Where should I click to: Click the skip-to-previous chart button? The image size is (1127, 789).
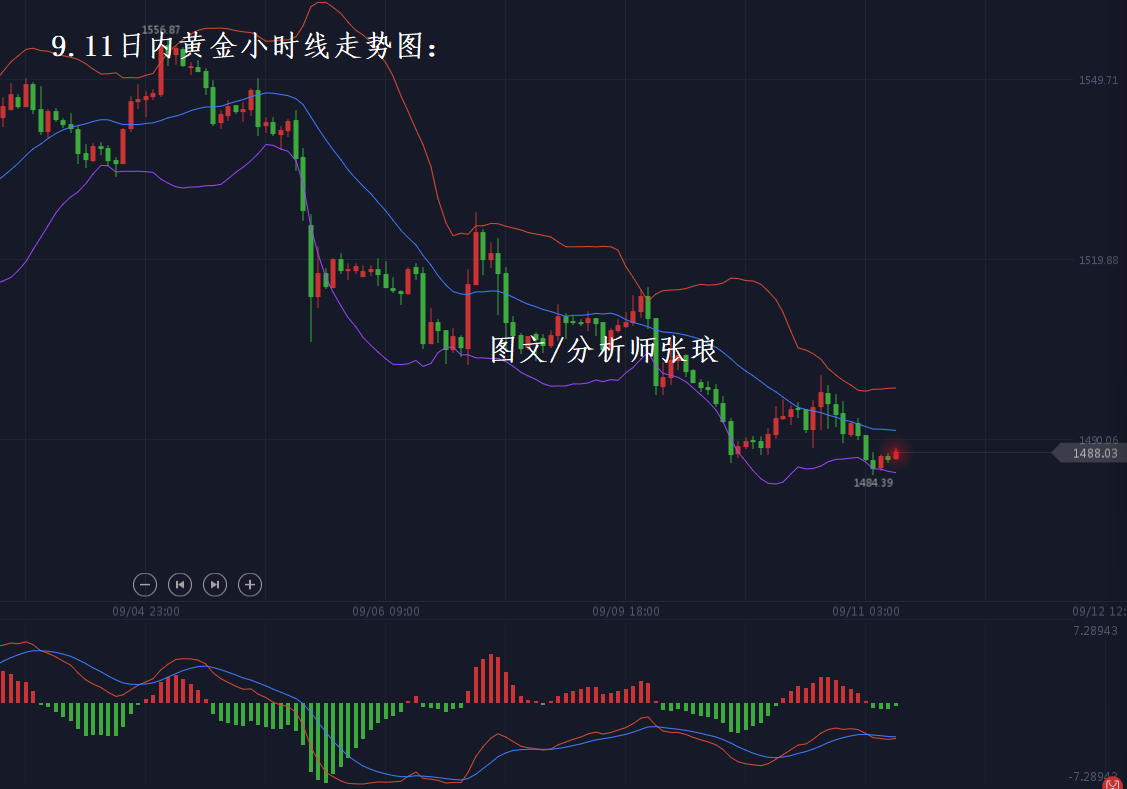[x=180, y=584]
